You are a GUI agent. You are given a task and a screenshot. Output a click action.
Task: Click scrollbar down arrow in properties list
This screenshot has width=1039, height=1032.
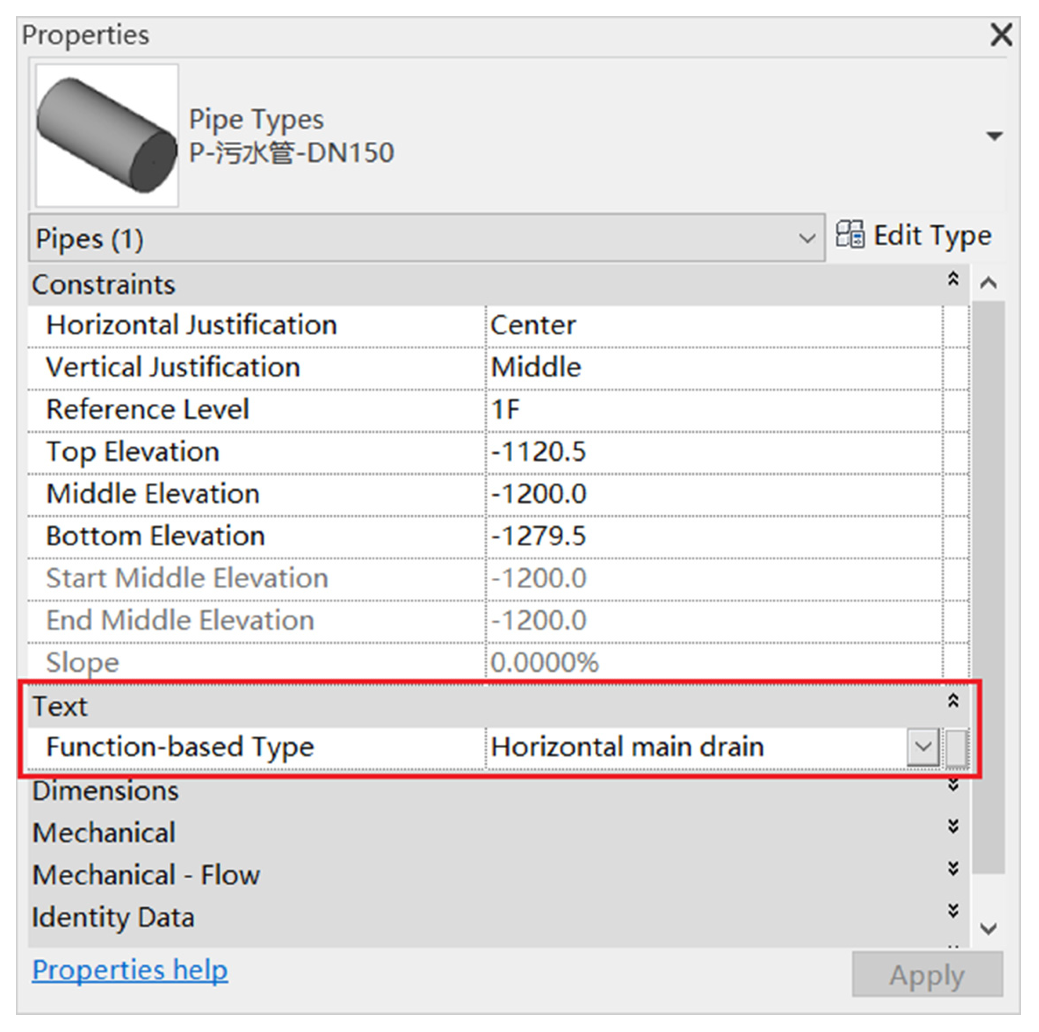tap(989, 929)
